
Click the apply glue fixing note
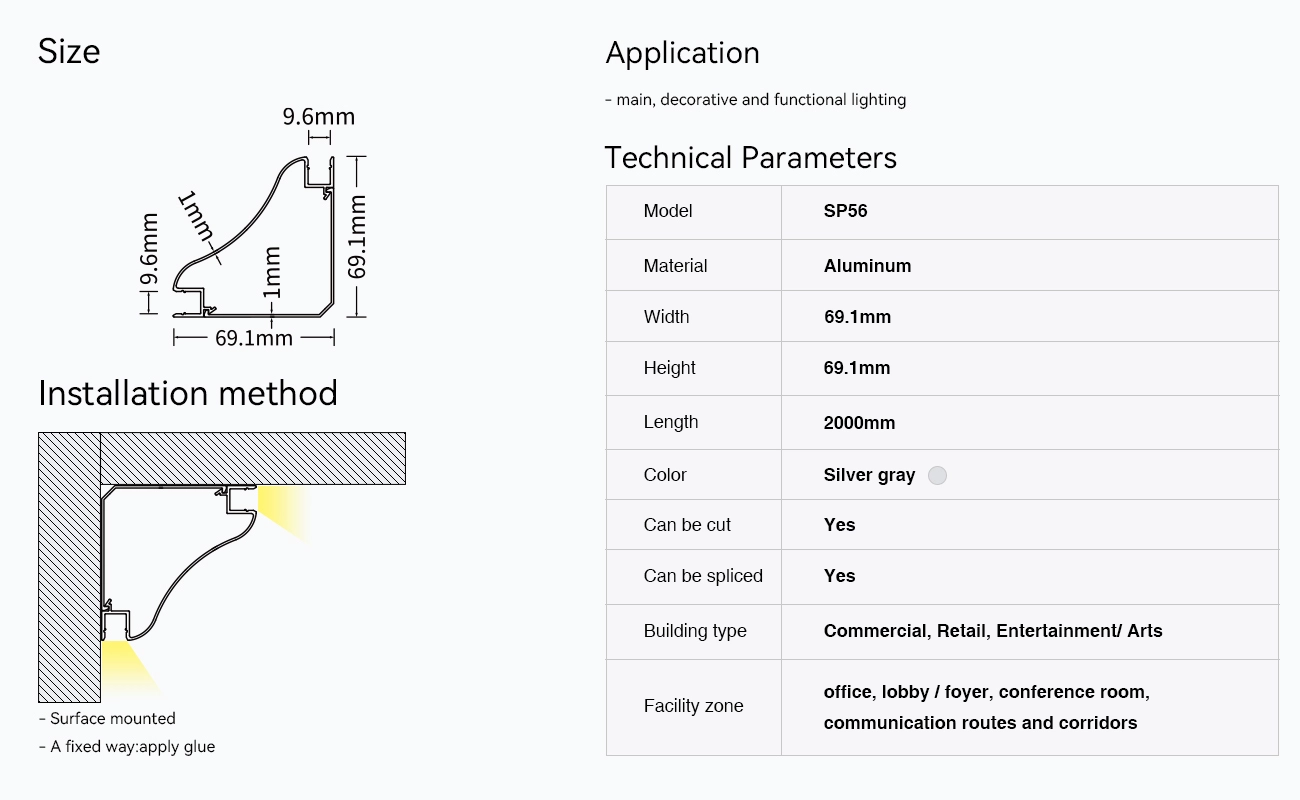pyautogui.click(x=127, y=746)
